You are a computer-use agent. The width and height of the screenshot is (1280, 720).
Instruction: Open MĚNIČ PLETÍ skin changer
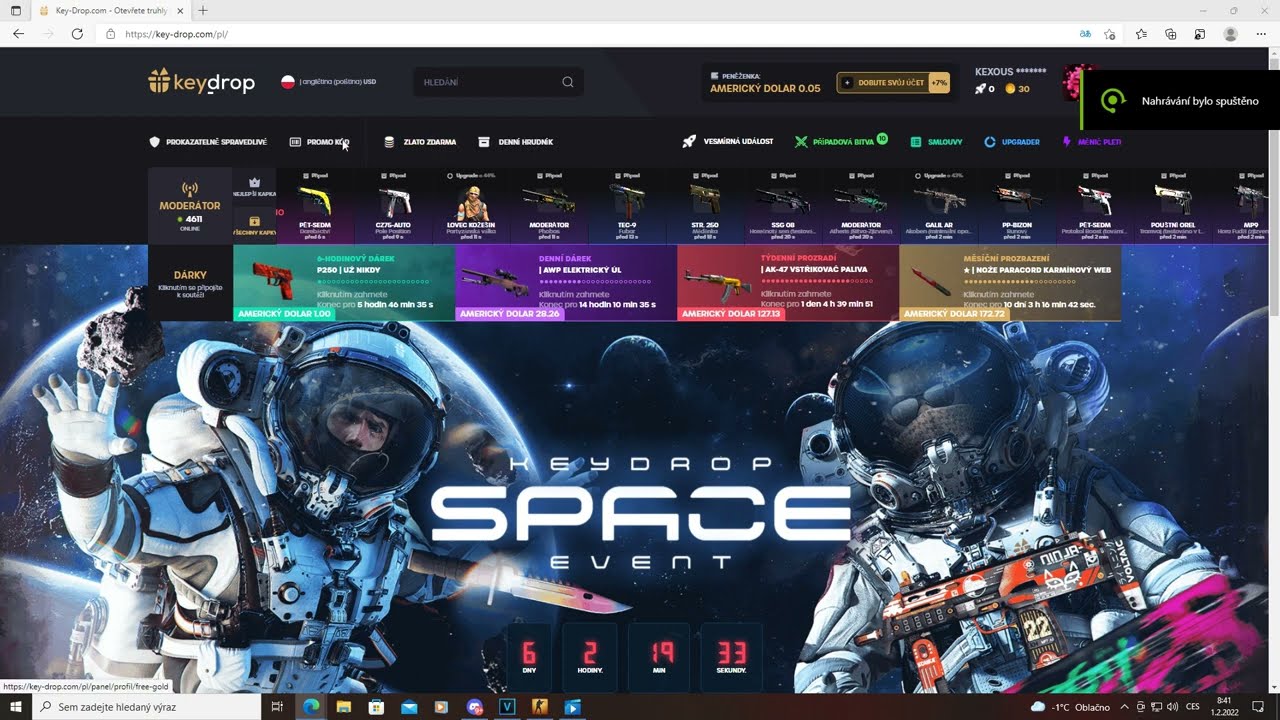1091,142
